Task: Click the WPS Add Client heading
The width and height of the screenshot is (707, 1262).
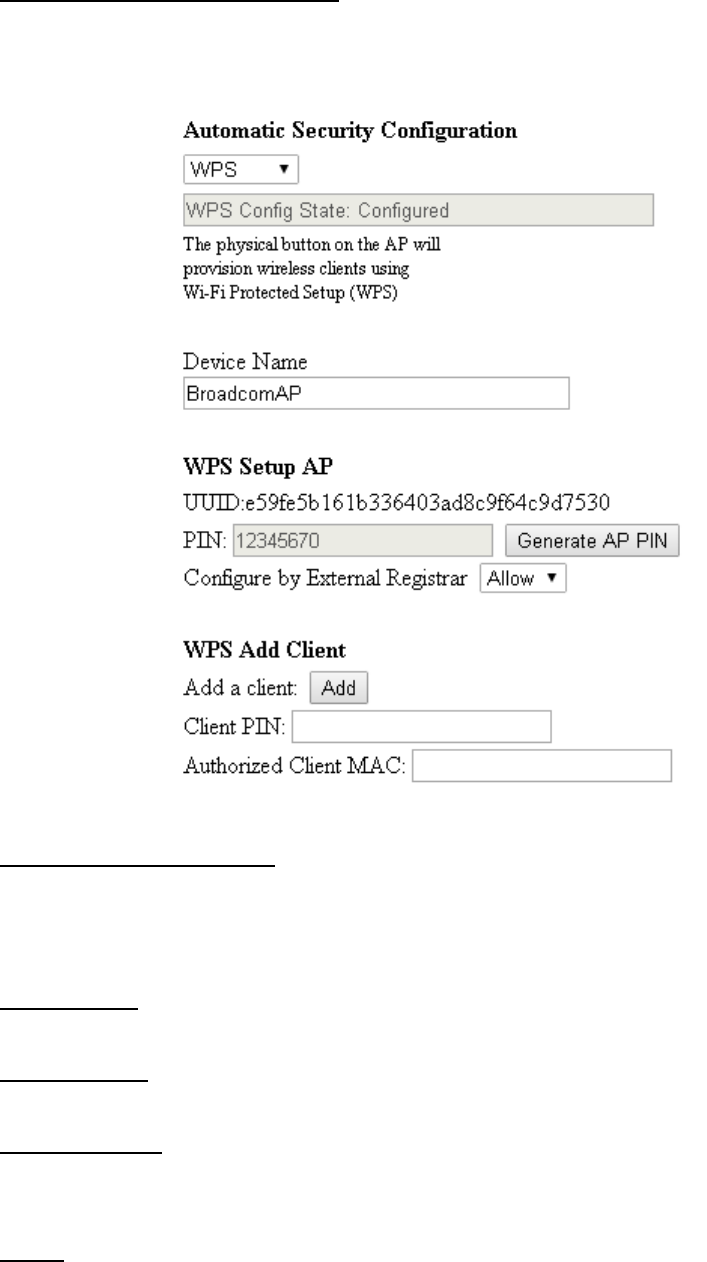Action: tap(264, 650)
